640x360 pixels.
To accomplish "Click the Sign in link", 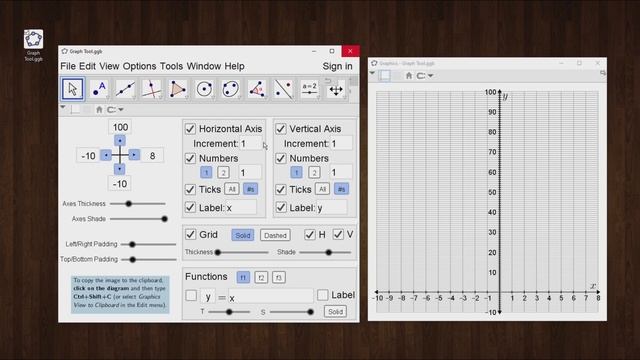I will pyautogui.click(x=337, y=66).
